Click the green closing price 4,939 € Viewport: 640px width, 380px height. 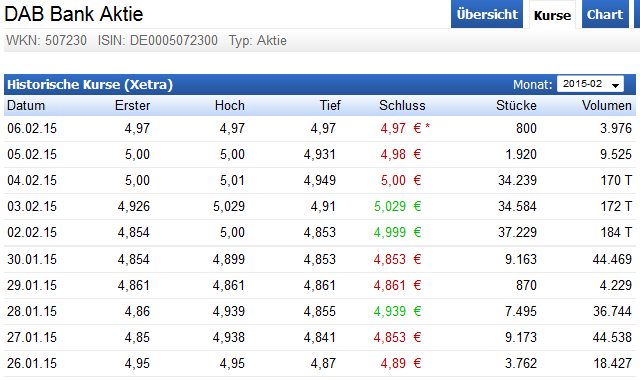pos(397,311)
